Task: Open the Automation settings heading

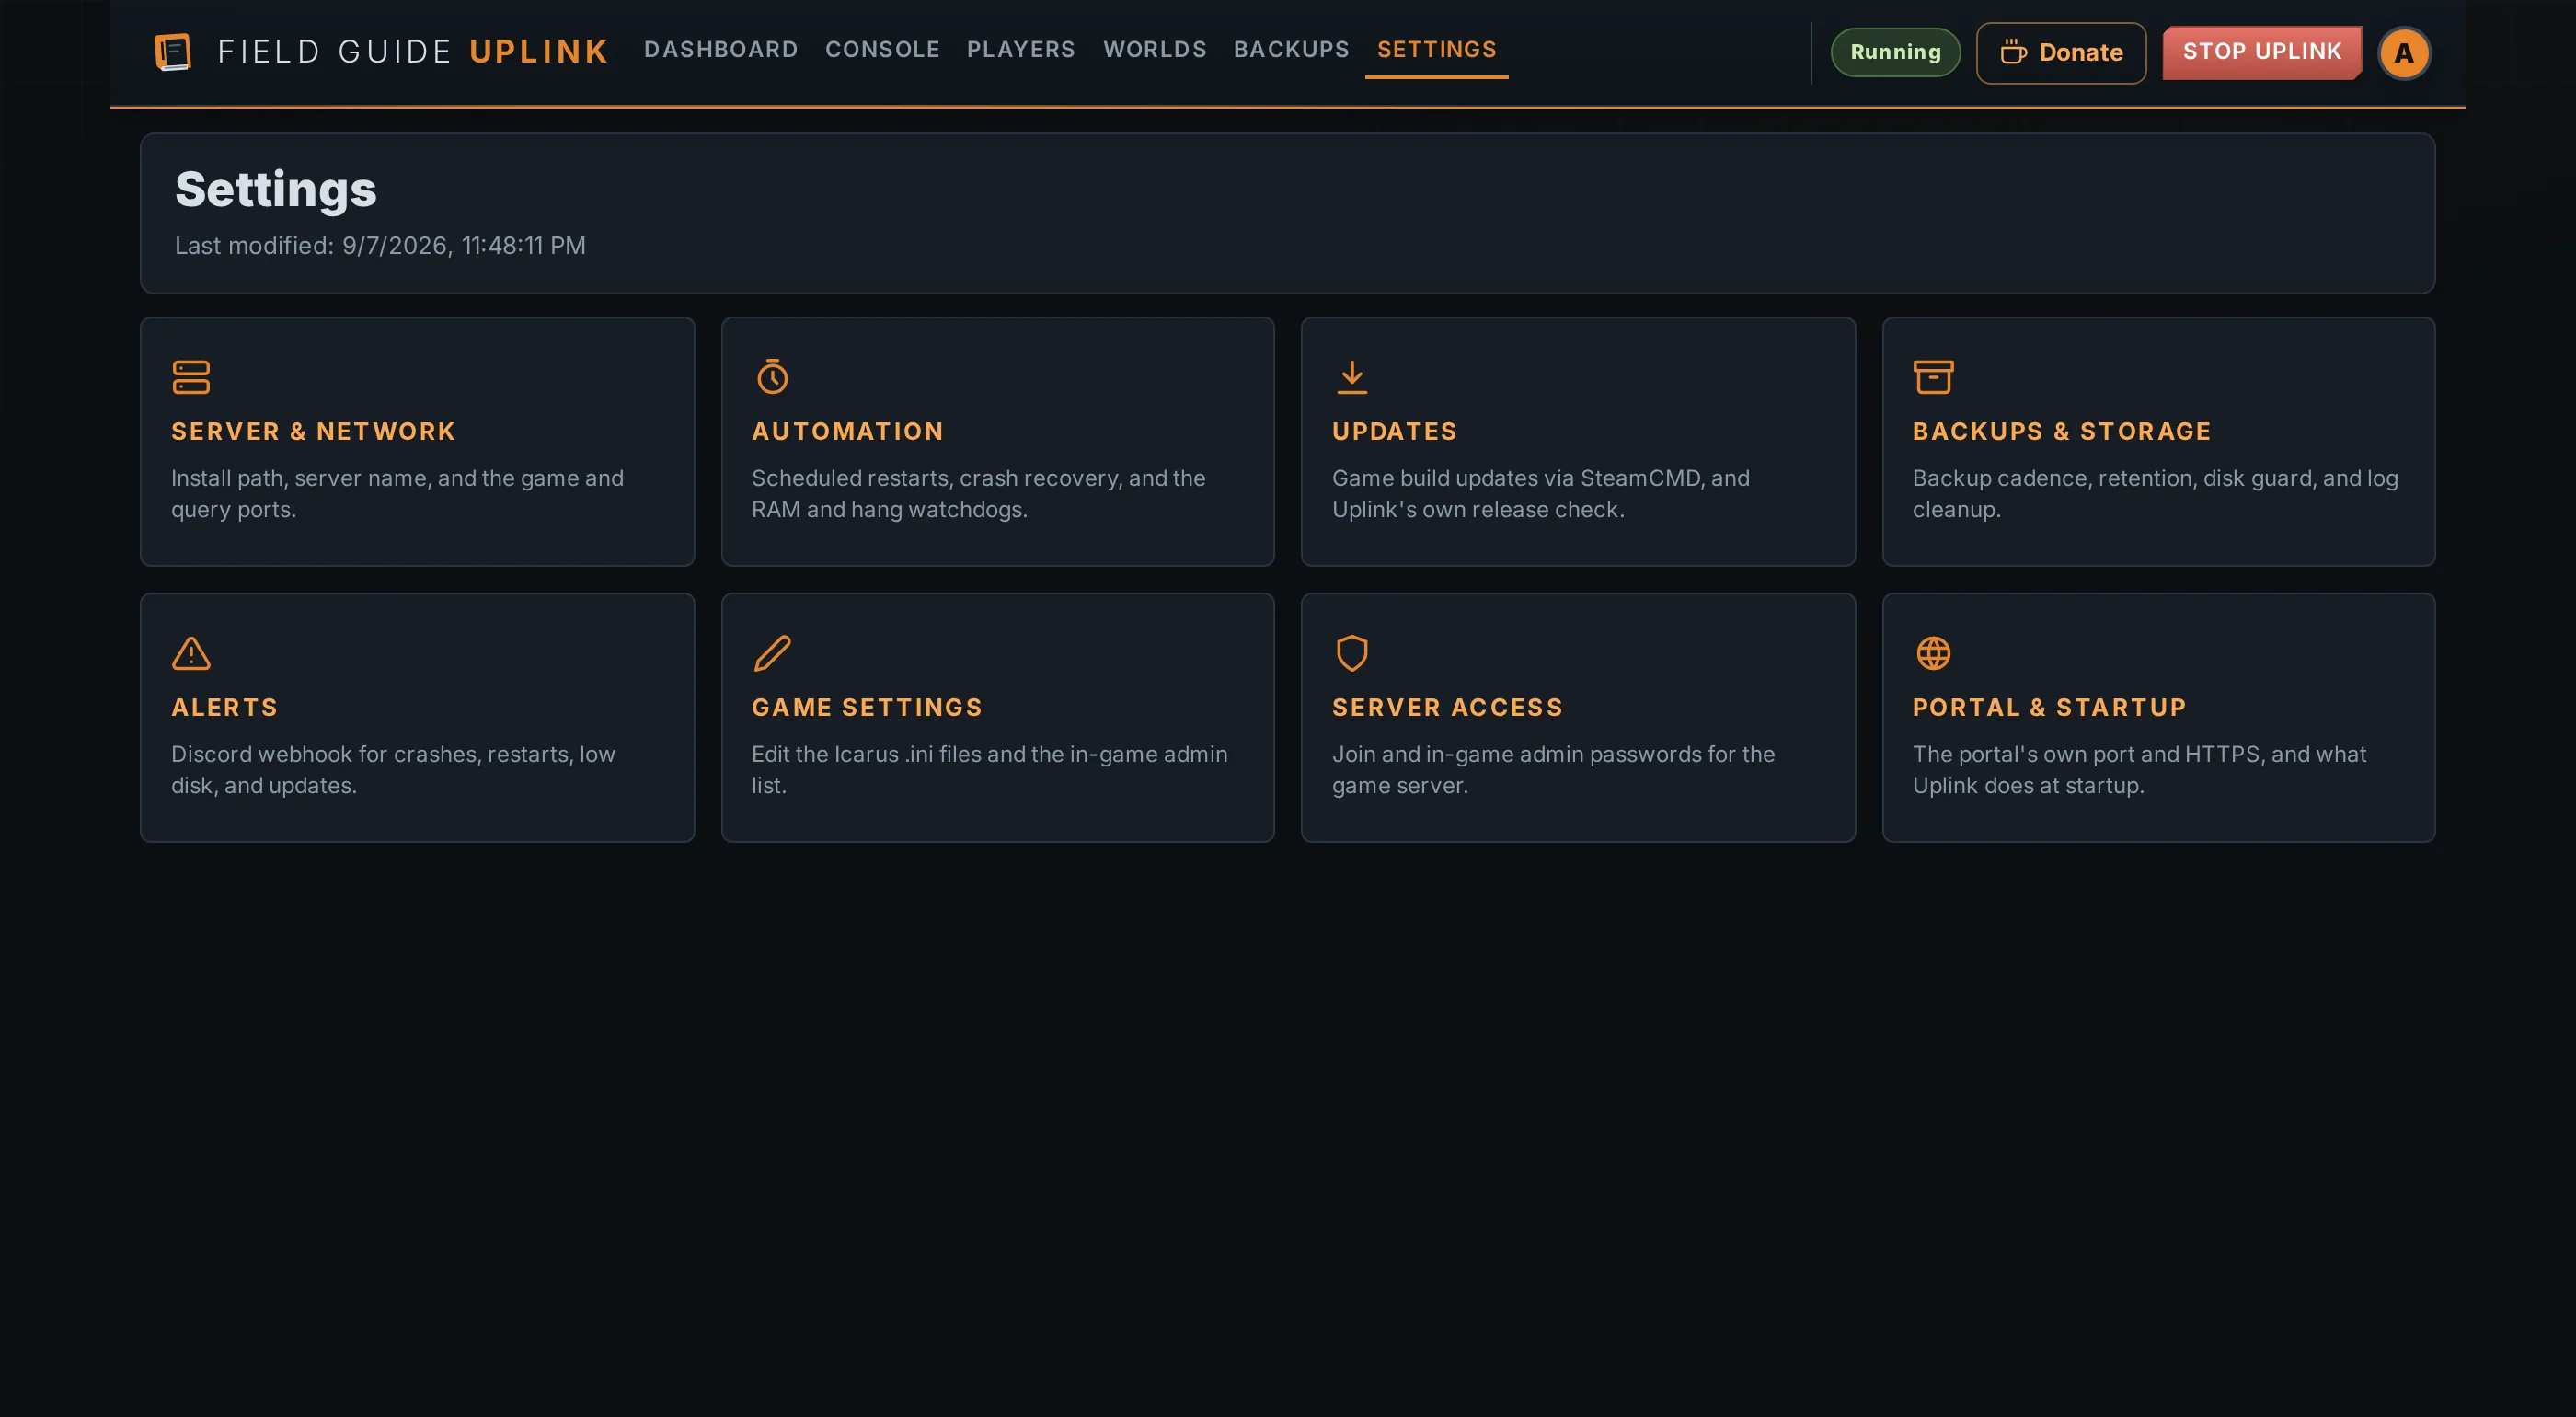Action: (847, 431)
